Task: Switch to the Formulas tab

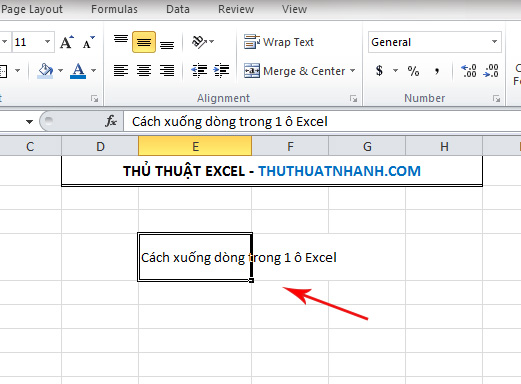Action: [x=114, y=9]
